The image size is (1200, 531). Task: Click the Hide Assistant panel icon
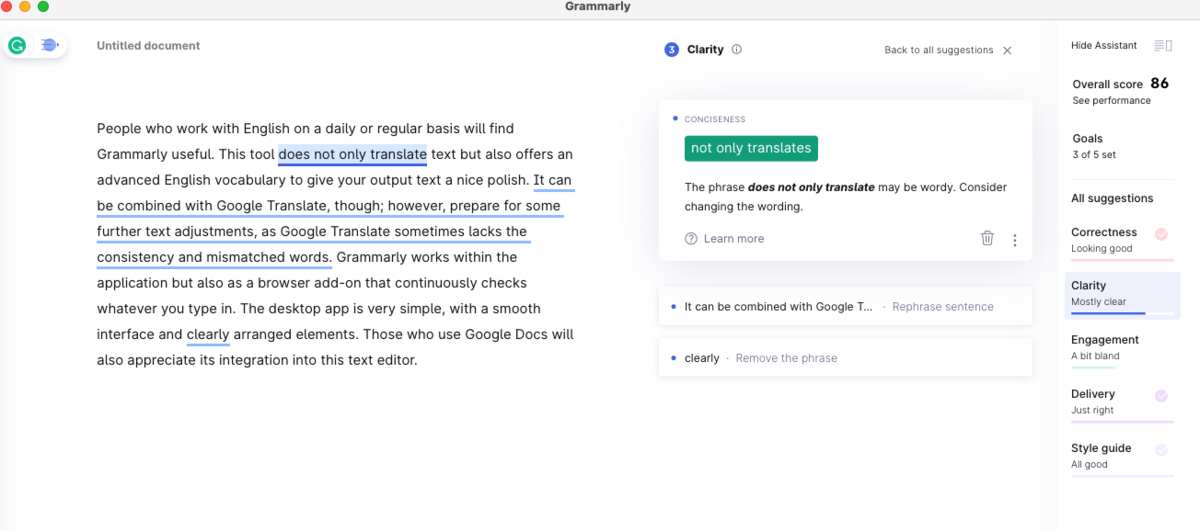[1162, 45]
